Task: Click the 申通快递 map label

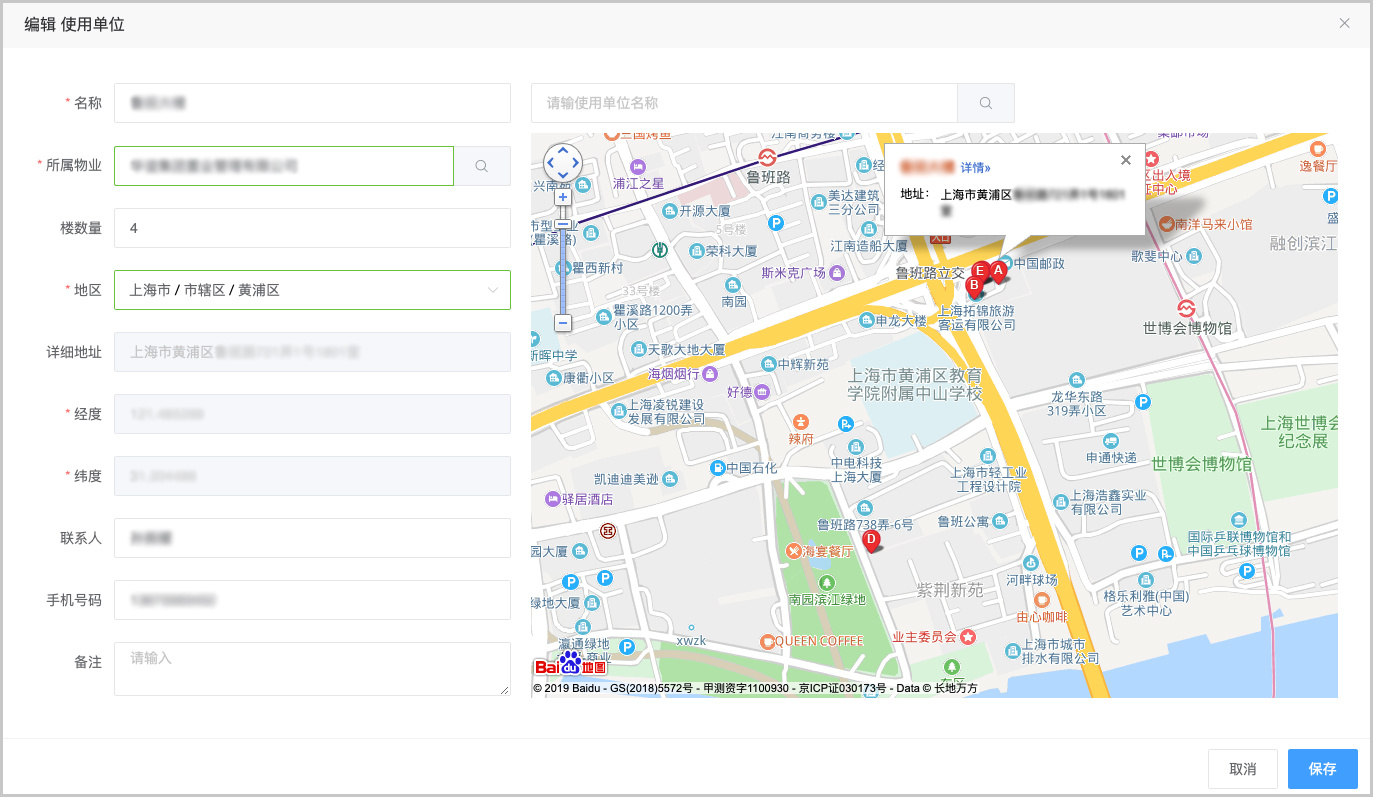Action: pos(1111,458)
